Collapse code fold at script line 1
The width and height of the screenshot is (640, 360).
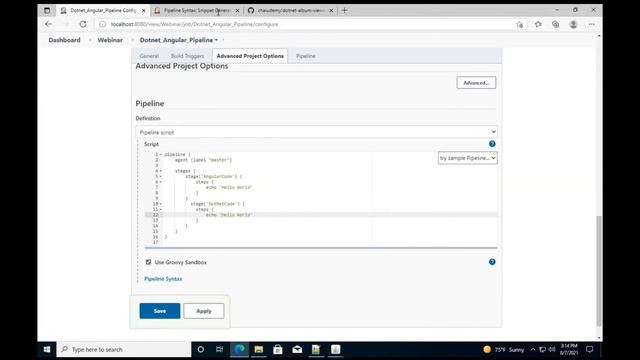click(x=160, y=155)
